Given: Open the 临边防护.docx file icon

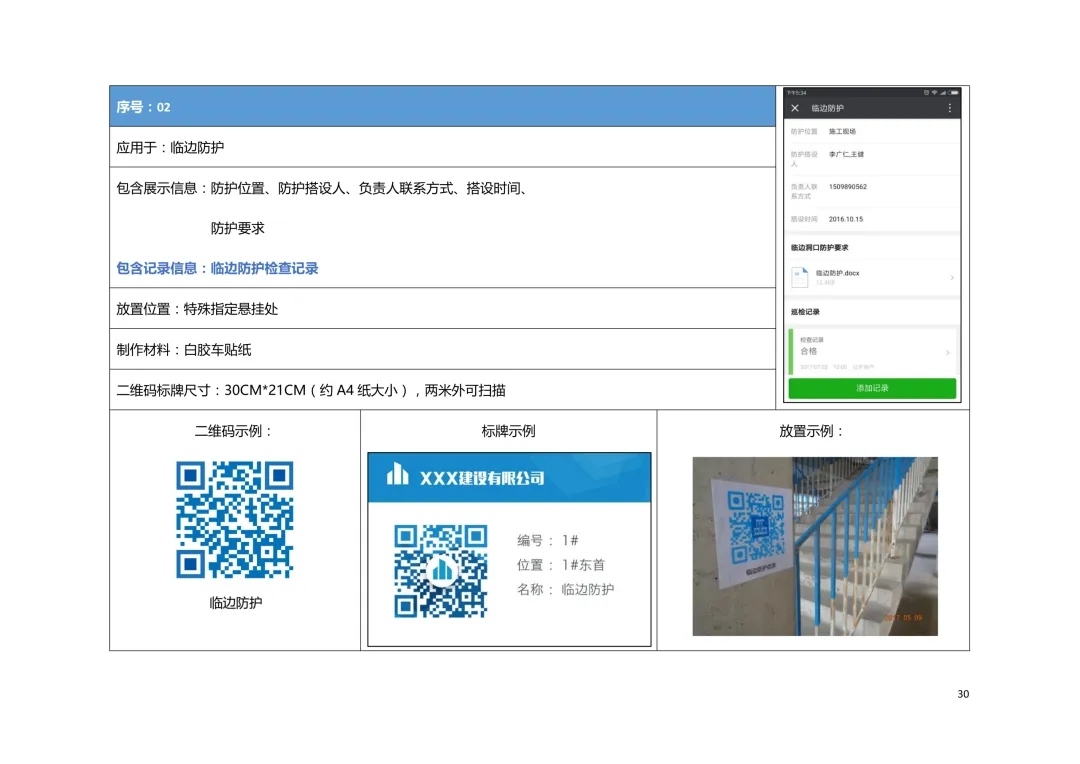Looking at the screenshot, I should point(799,277).
